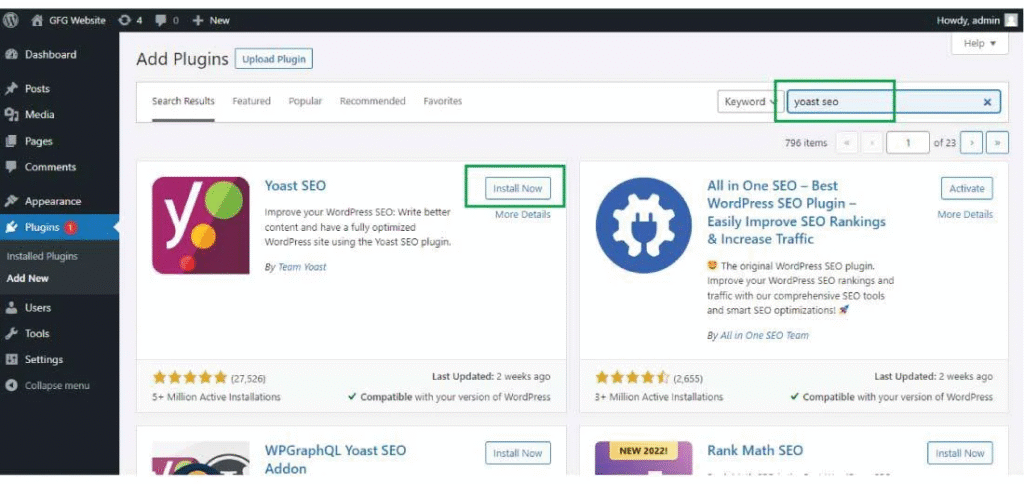Open WPGraphQL Yoast SEO Addon title
Viewport: 1024px width, 484px height.
[335, 459]
